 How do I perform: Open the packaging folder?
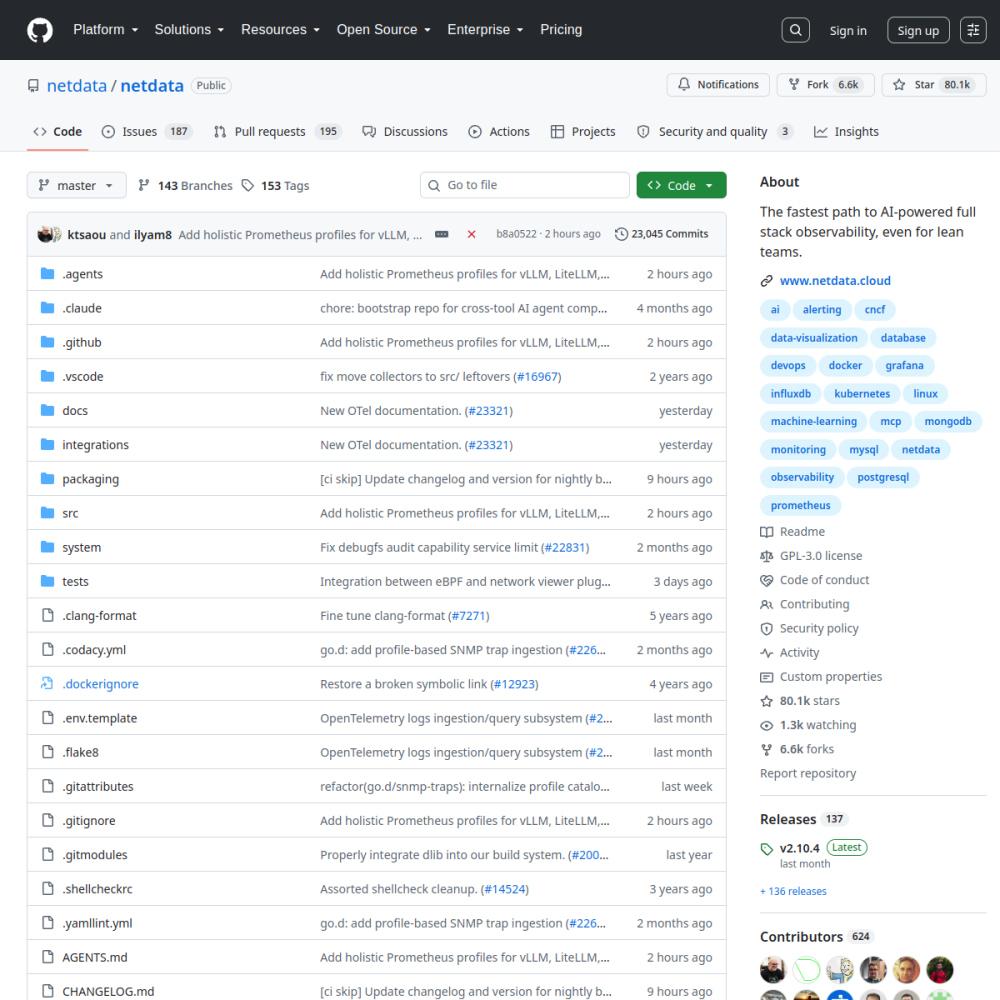click(x=90, y=479)
